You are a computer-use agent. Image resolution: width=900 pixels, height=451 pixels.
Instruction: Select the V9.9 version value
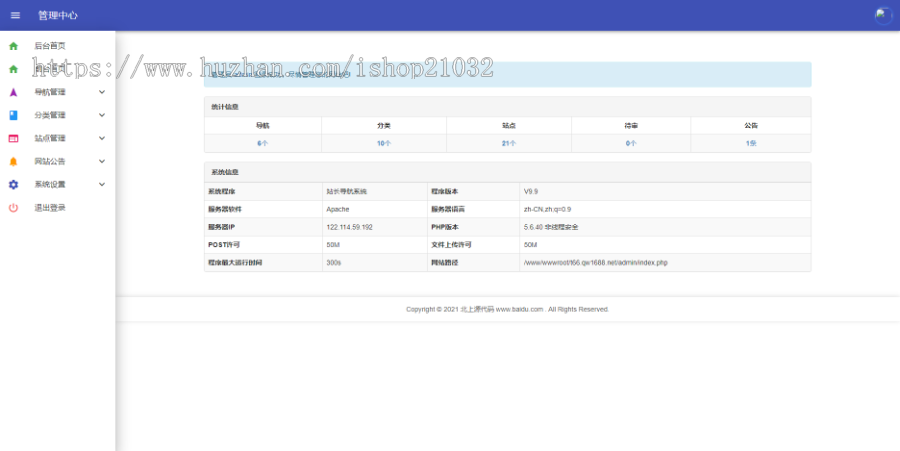pyautogui.click(x=531, y=192)
